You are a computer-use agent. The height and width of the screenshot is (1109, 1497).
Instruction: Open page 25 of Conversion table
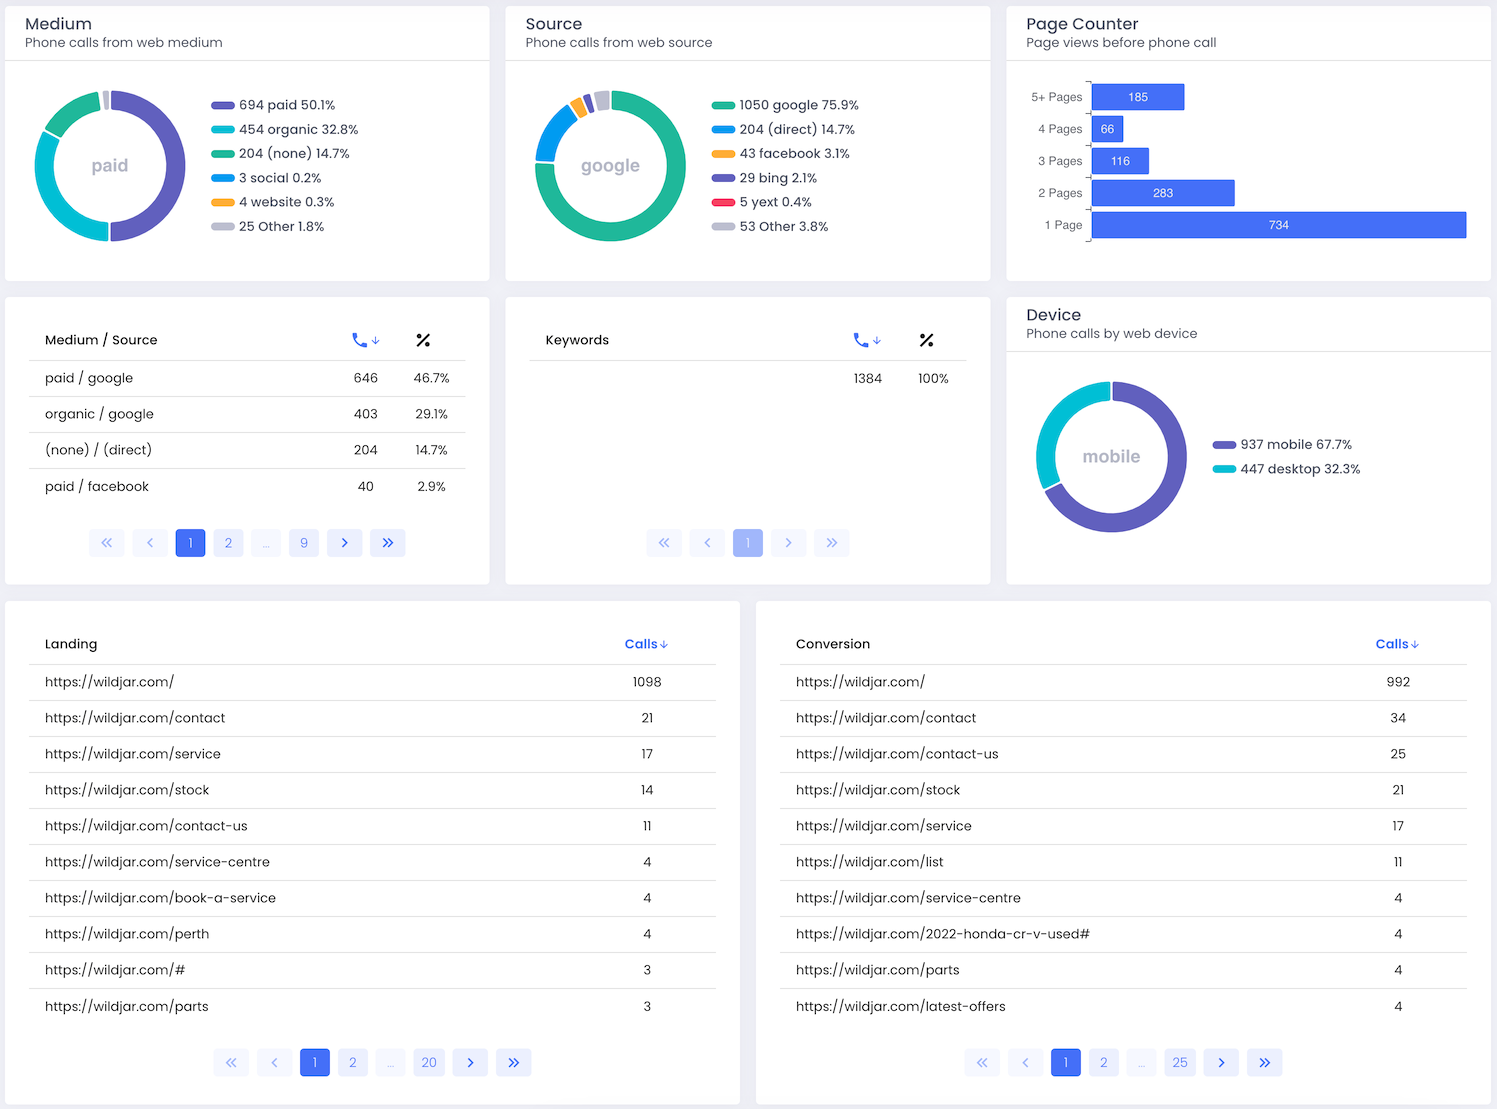coord(1180,1062)
